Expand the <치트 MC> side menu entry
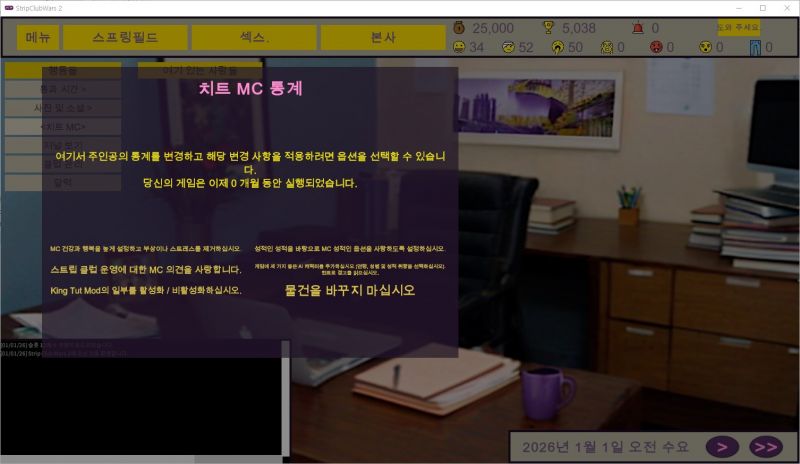The height and width of the screenshot is (464, 800). pos(63,127)
